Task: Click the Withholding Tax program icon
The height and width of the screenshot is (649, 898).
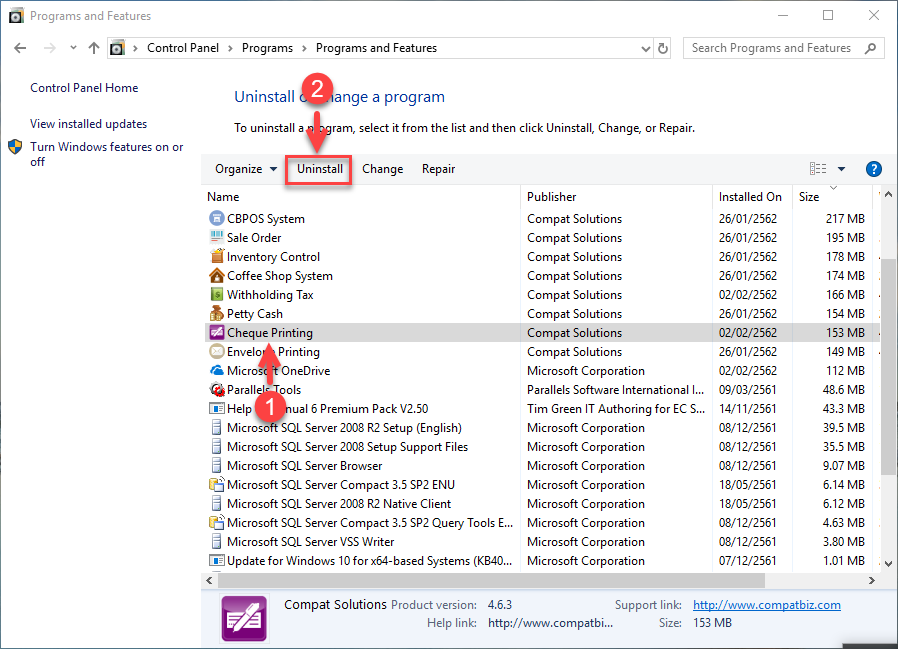Action: click(x=216, y=294)
